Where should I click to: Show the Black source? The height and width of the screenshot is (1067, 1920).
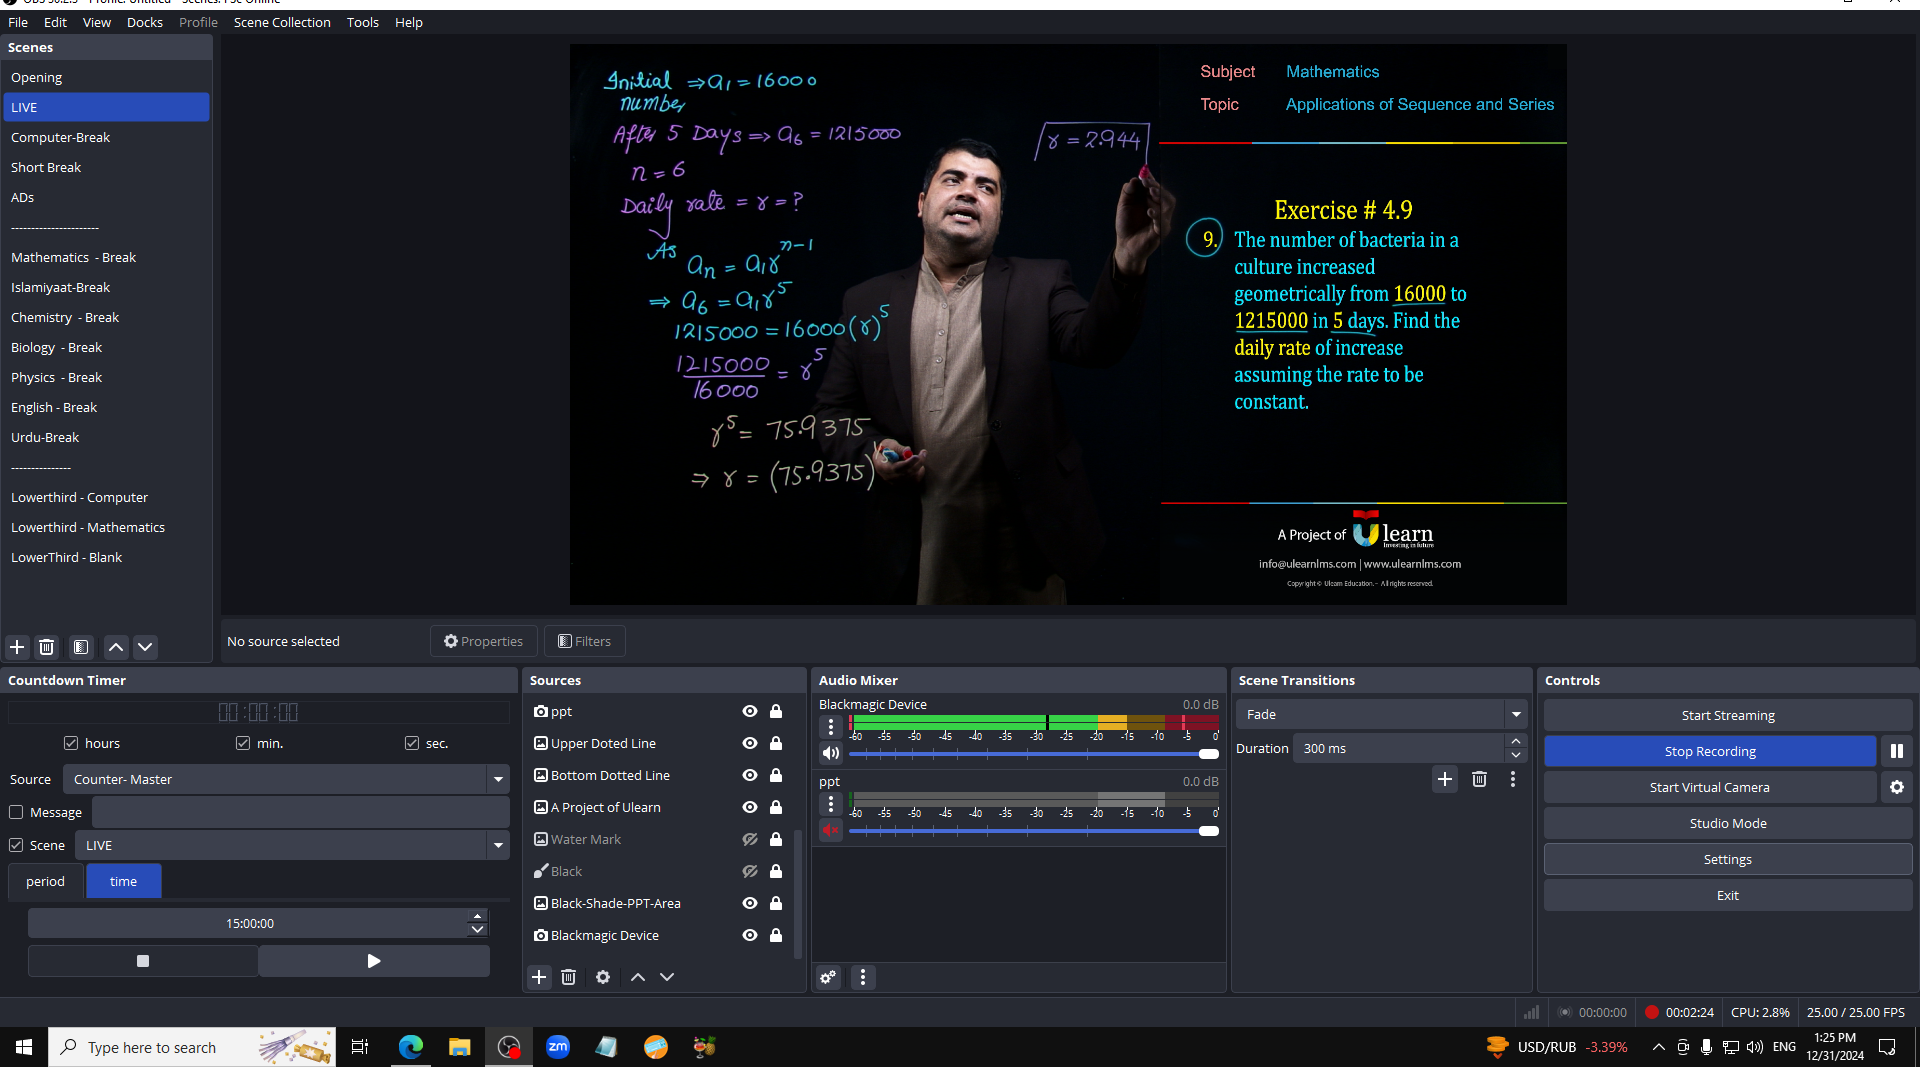click(750, 871)
